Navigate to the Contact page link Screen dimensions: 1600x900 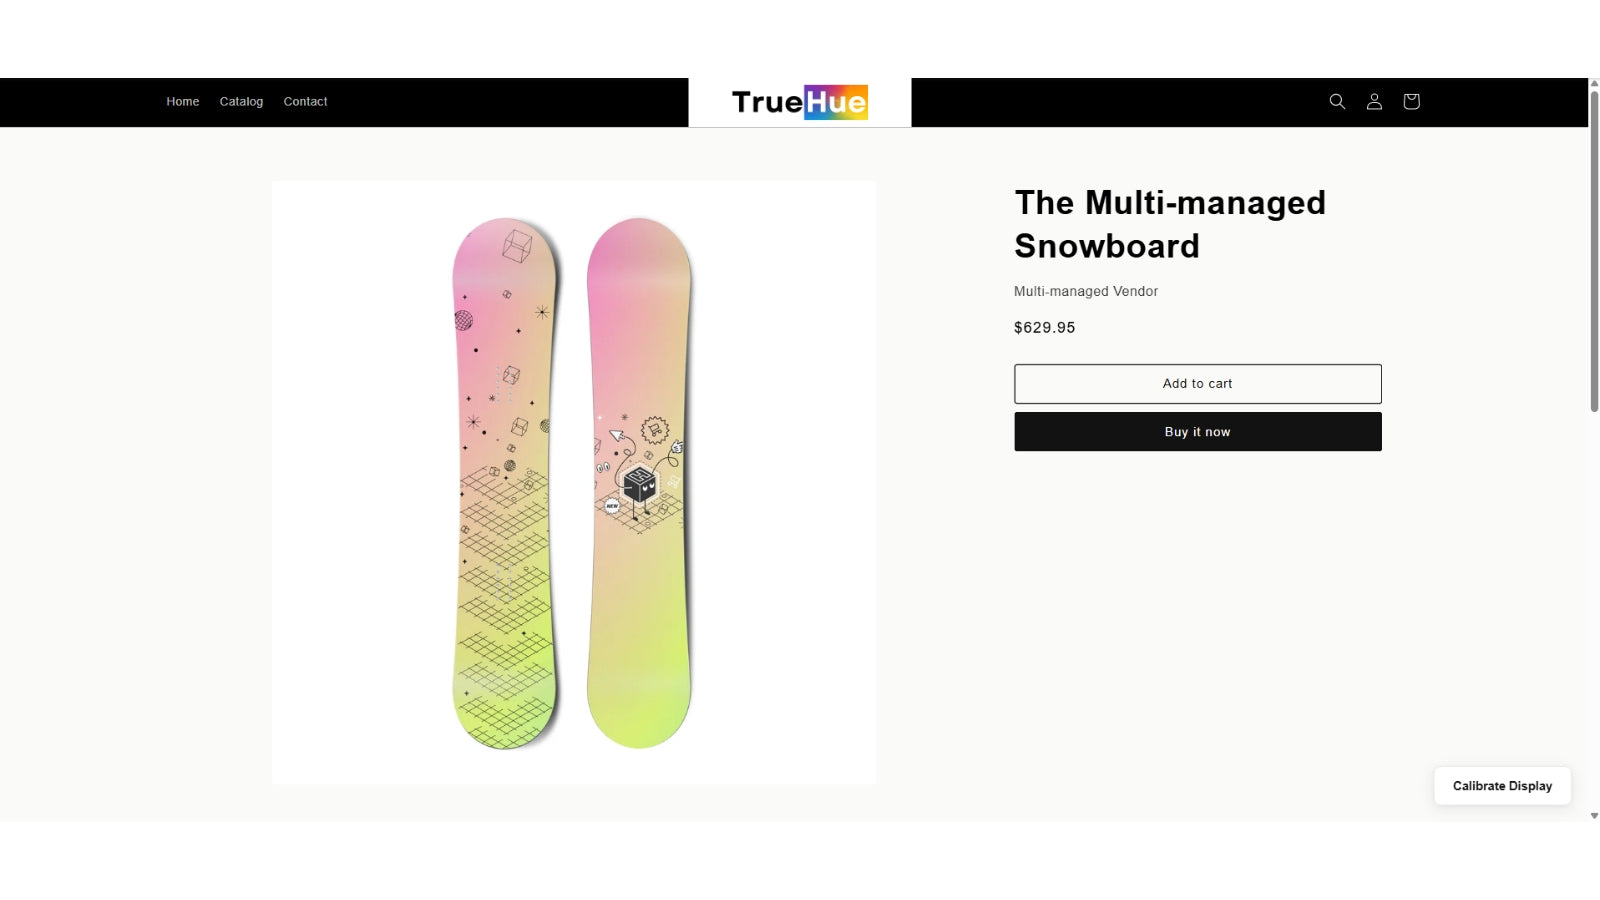pos(305,101)
